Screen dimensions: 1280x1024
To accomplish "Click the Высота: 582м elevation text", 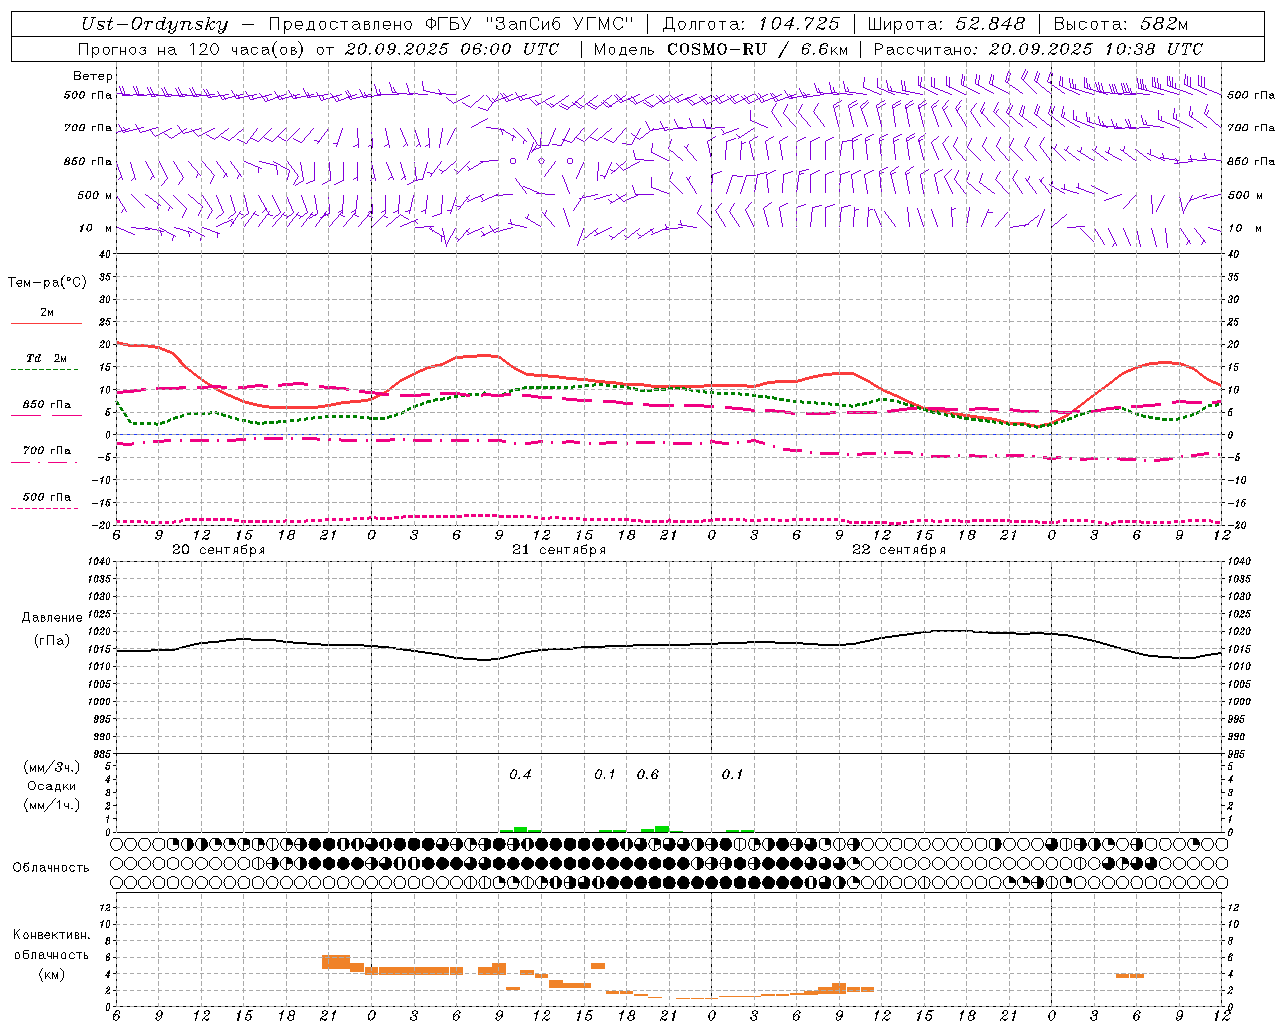I will pos(1121,24).
